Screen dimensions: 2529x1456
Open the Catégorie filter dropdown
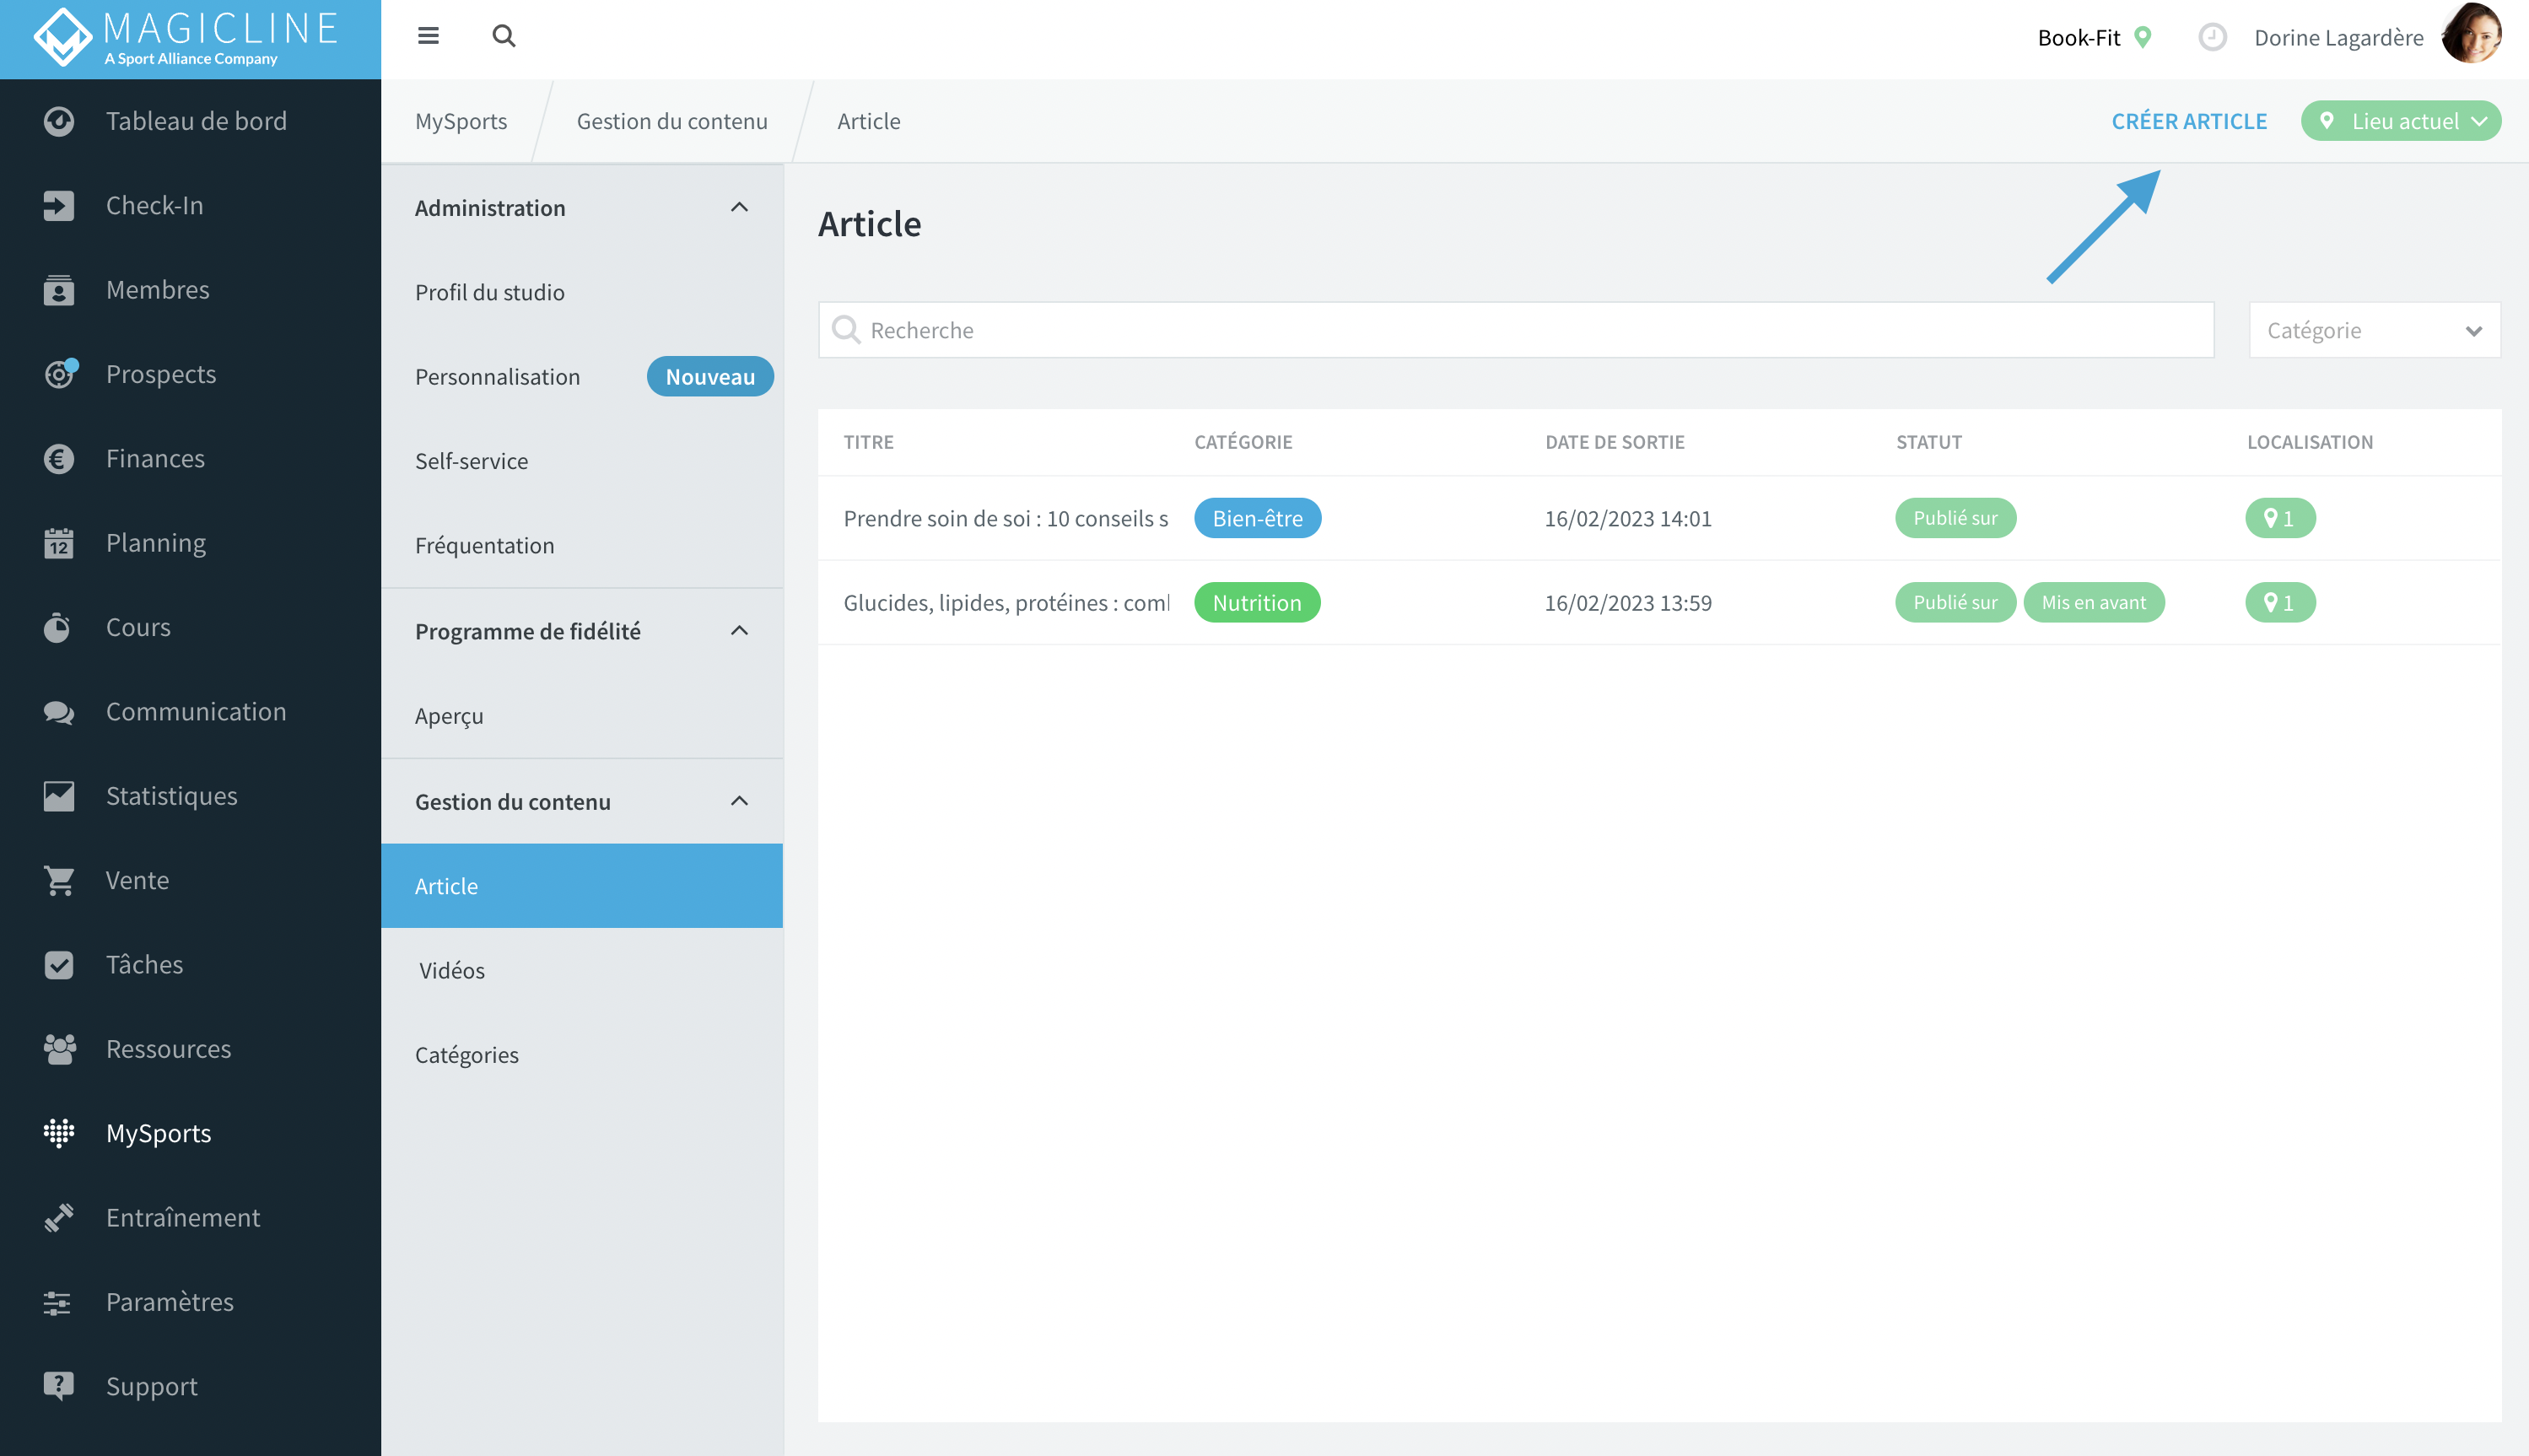[2374, 330]
